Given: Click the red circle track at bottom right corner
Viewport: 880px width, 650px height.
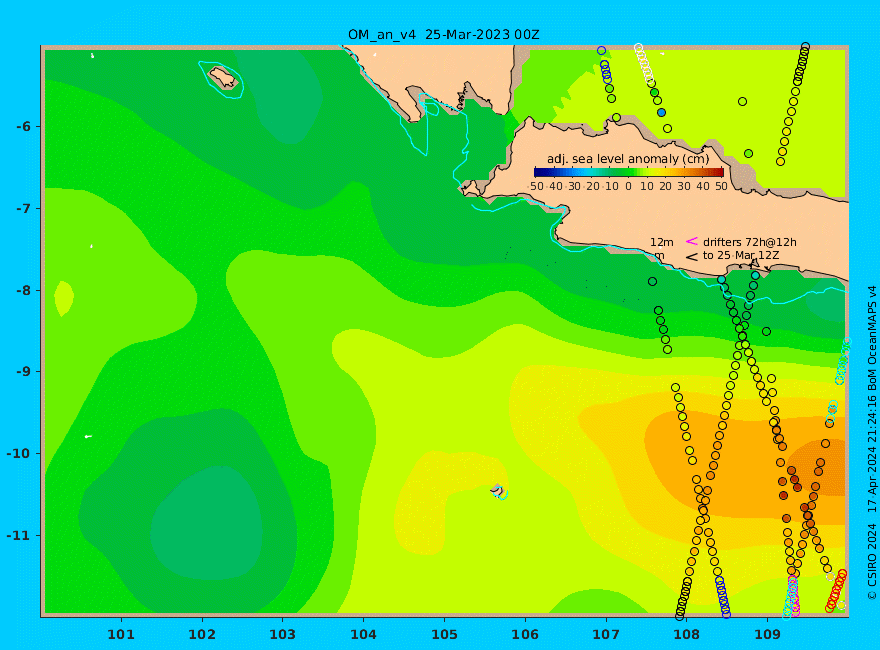Looking at the screenshot, I should coord(836,591).
